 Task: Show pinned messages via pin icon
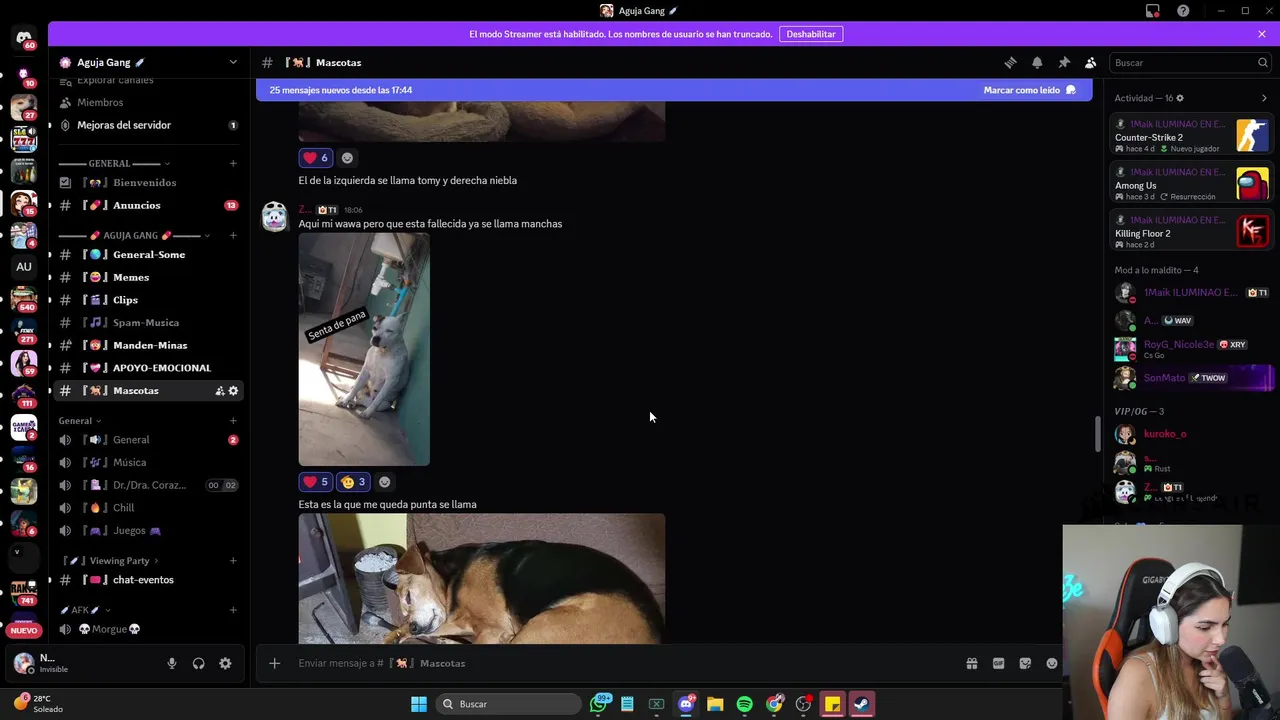point(1064,62)
